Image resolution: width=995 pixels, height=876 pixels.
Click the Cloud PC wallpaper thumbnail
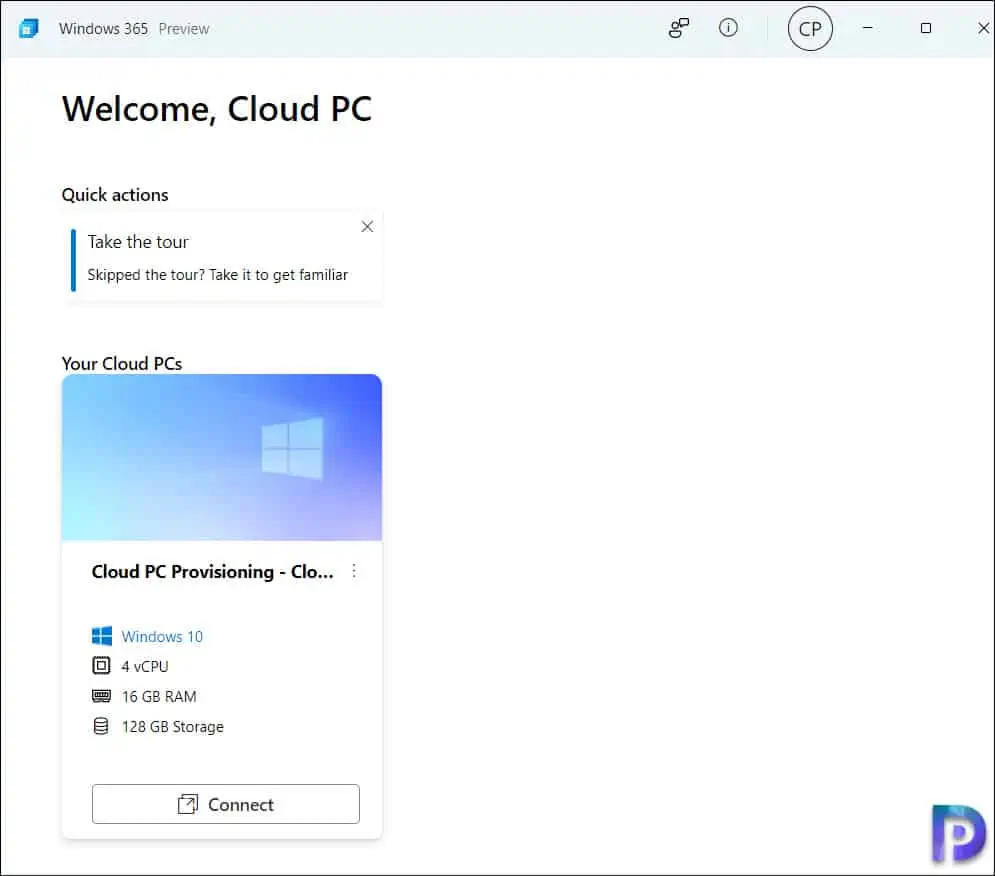click(222, 457)
